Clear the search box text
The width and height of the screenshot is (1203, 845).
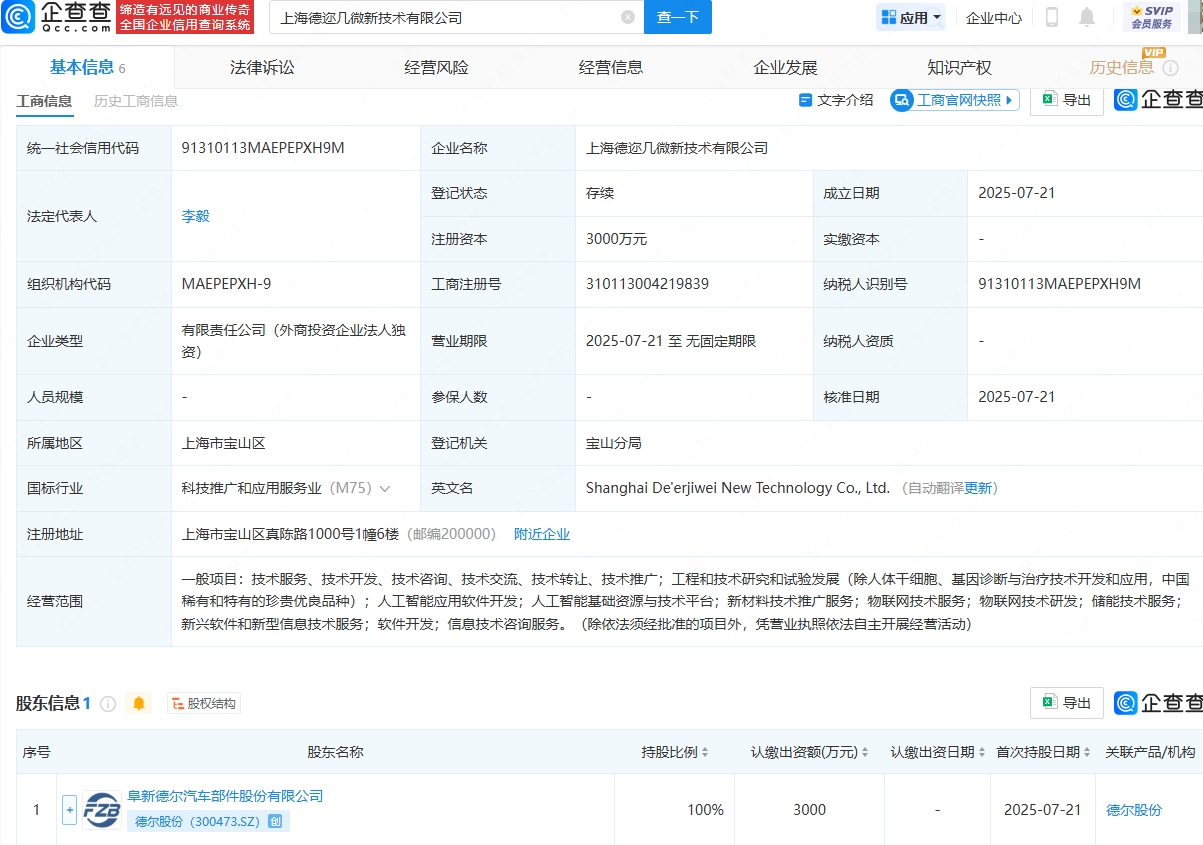627,17
